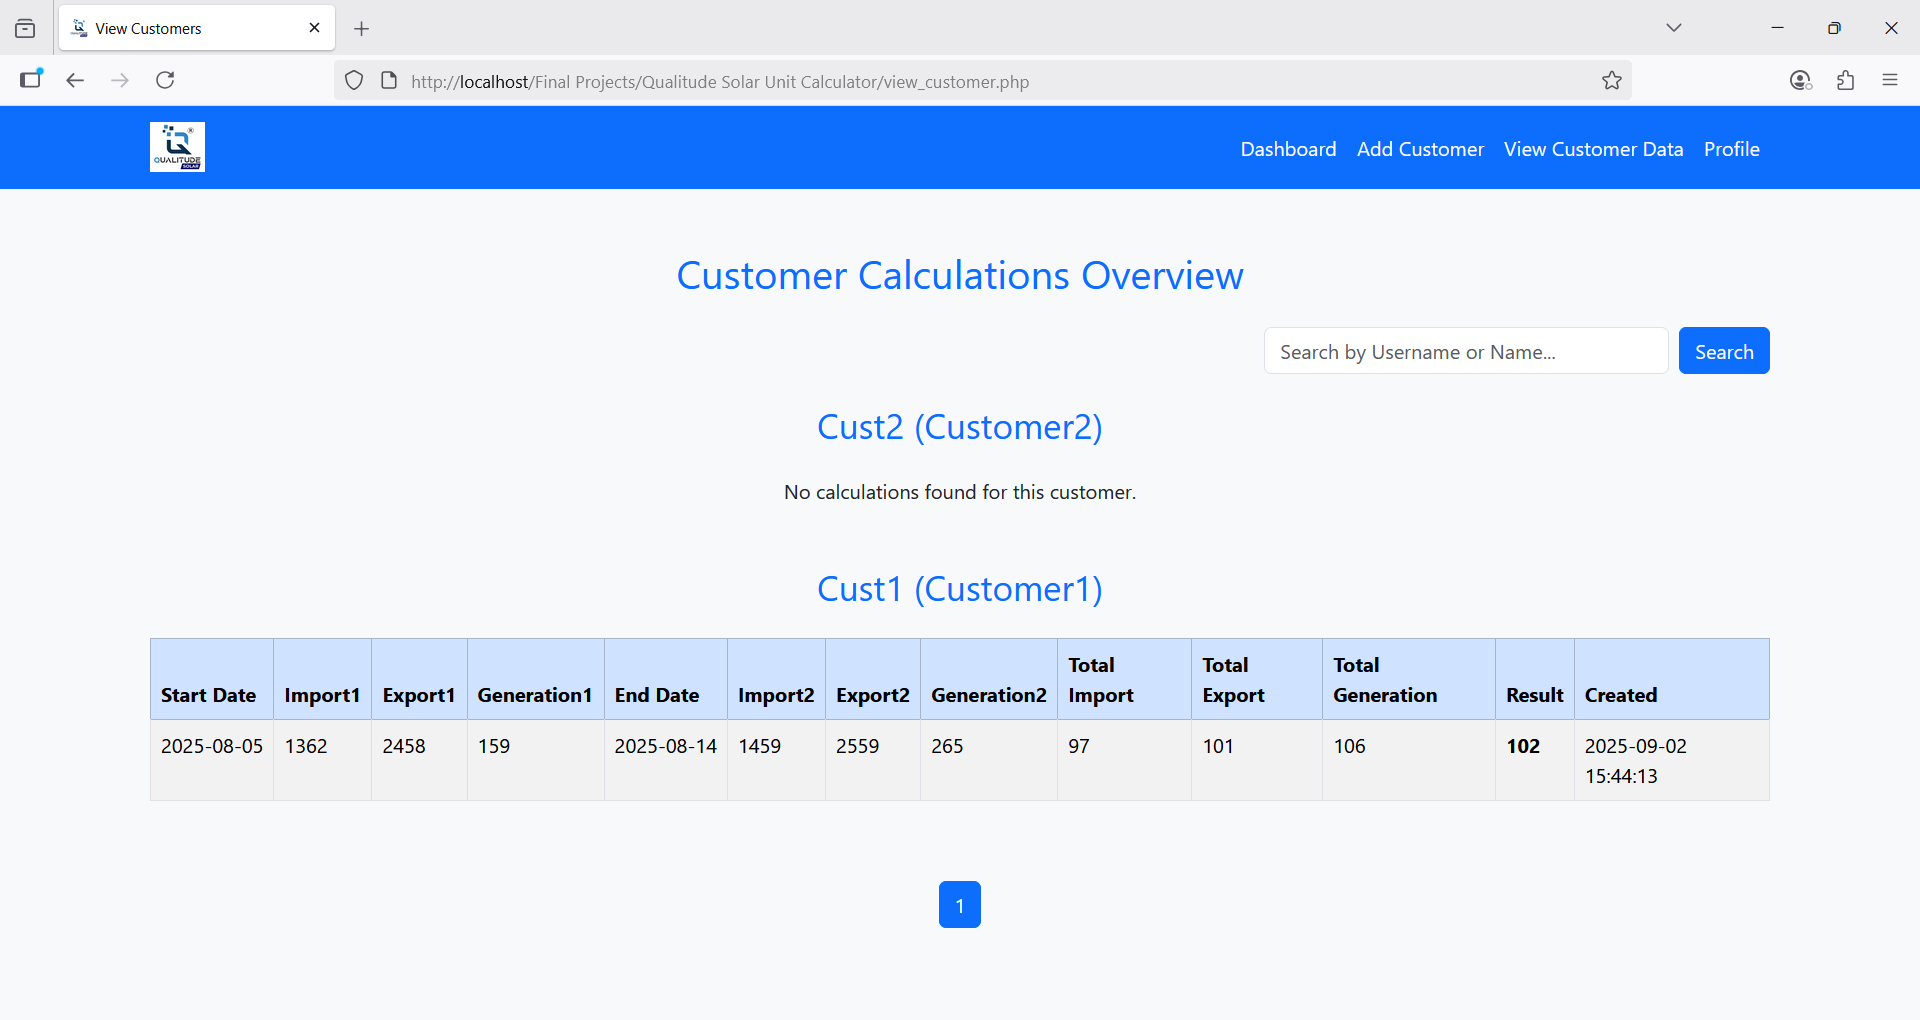Bookmark this page with star icon
This screenshot has height=1020, width=1920.
tap(1611, 81)
